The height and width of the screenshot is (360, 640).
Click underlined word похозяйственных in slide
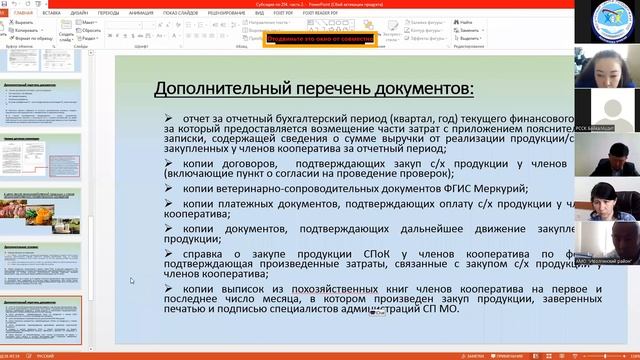pos(335,289)
